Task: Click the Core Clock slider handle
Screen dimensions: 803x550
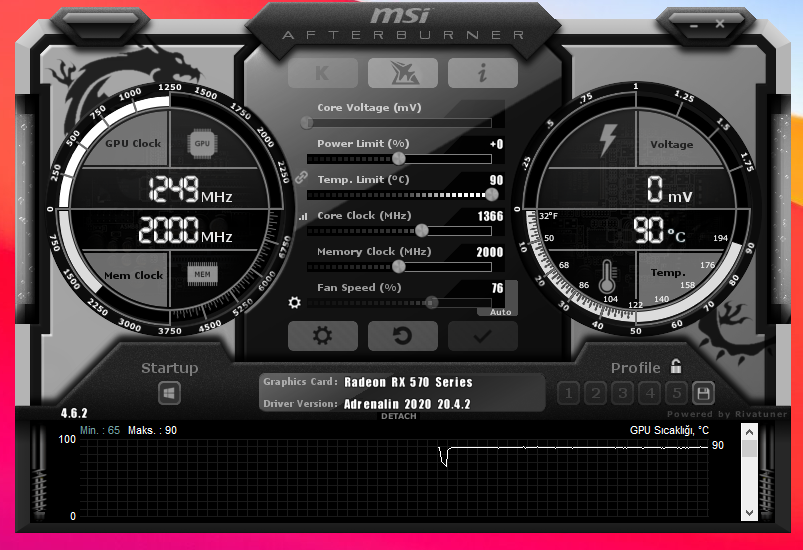Action: point(421,230)
